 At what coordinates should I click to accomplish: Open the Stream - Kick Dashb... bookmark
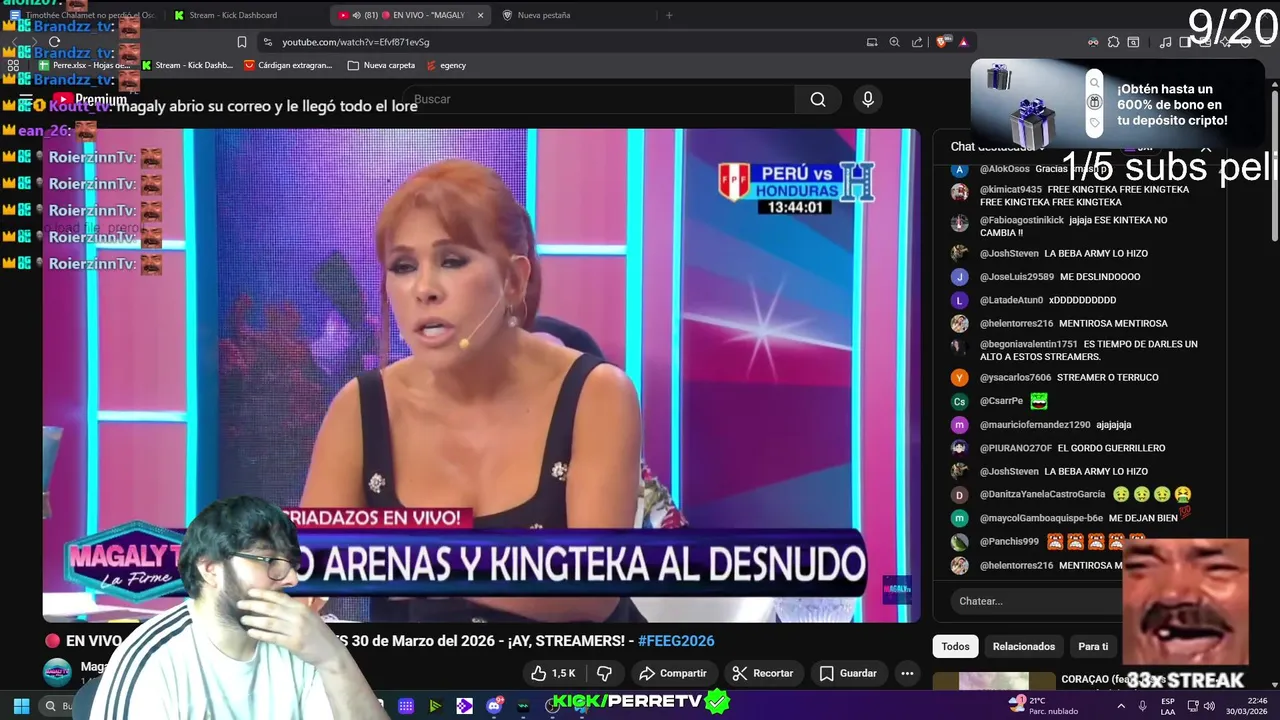point(187,65)
